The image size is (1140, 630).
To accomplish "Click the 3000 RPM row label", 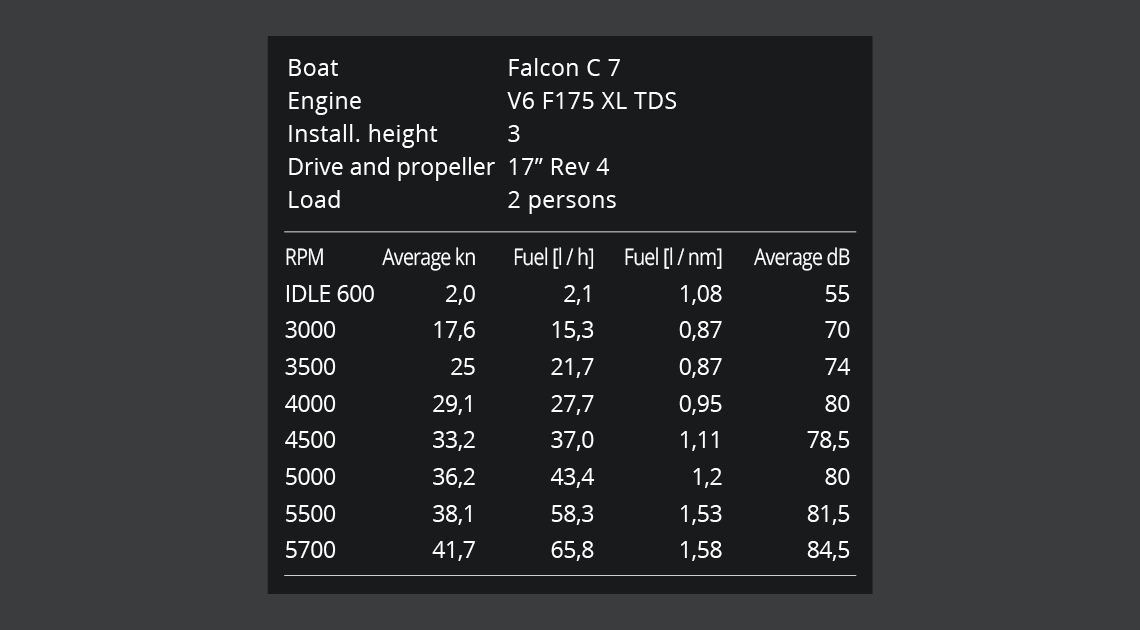I will click(310, 330).
